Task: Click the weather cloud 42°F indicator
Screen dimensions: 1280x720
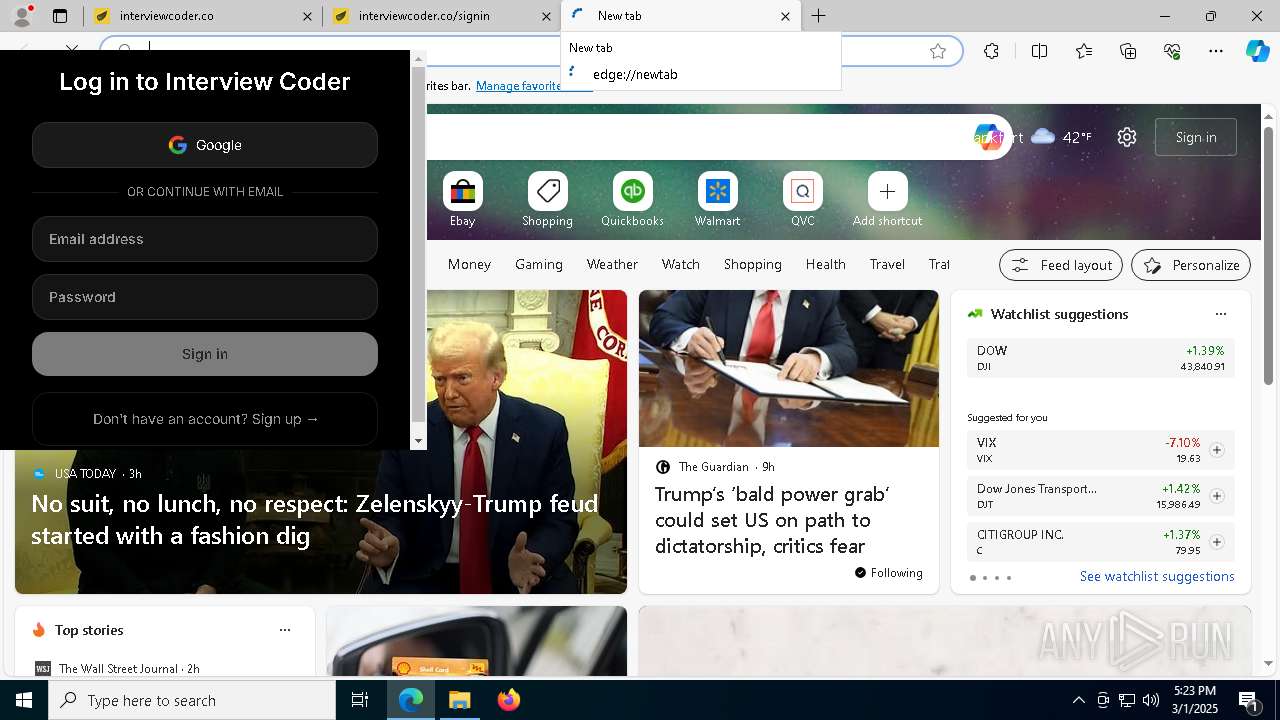Action: [1061, 137]
